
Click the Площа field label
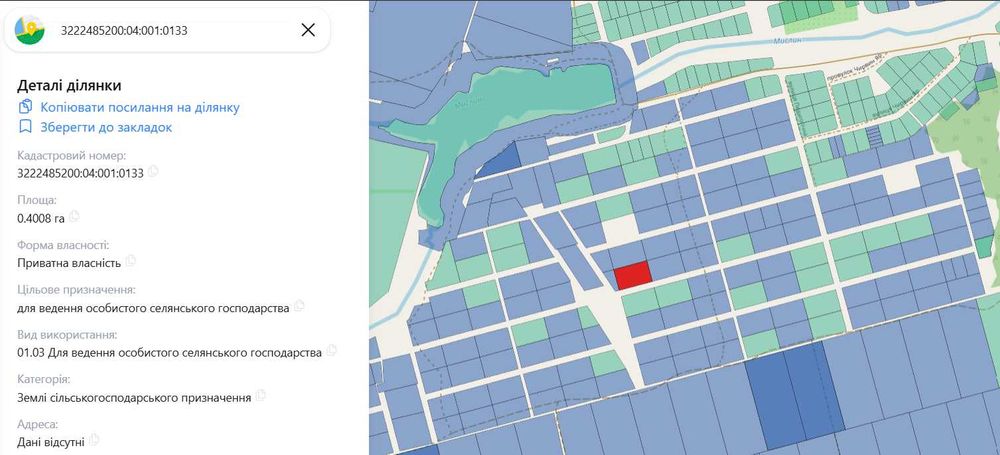(37, 200)
